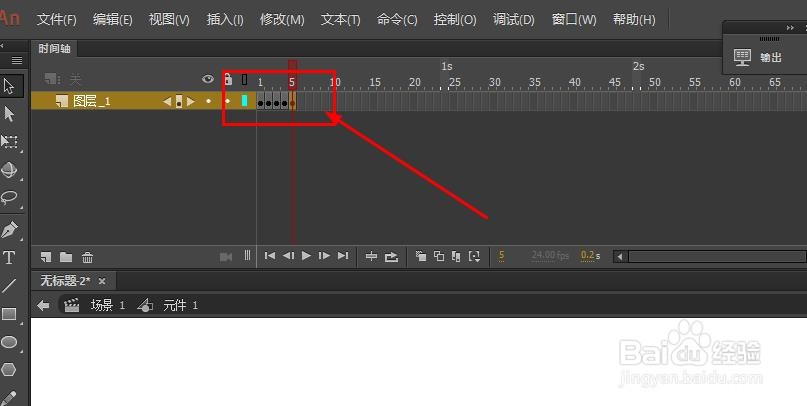Toggle Onion Skin Outlines button
This screenshot has height=406, width=807.
point(438,256)
